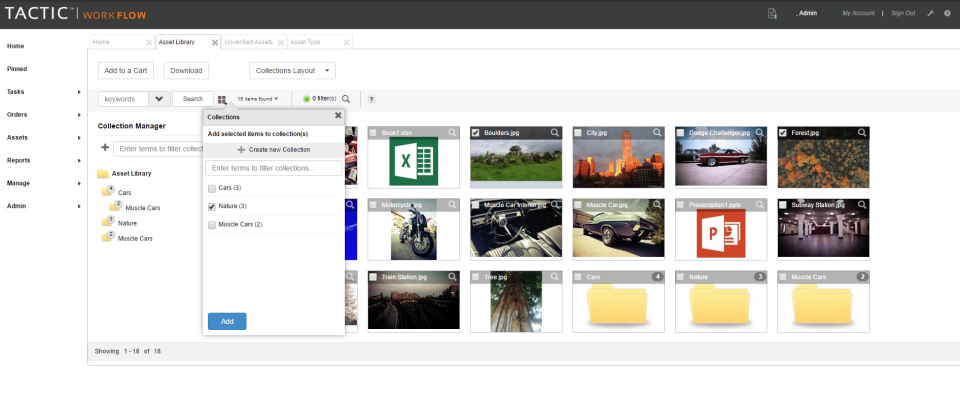Zoom magnifier on Book1.xlsx thumbnail
960x395 pixels.
click(x=452, y=132)
